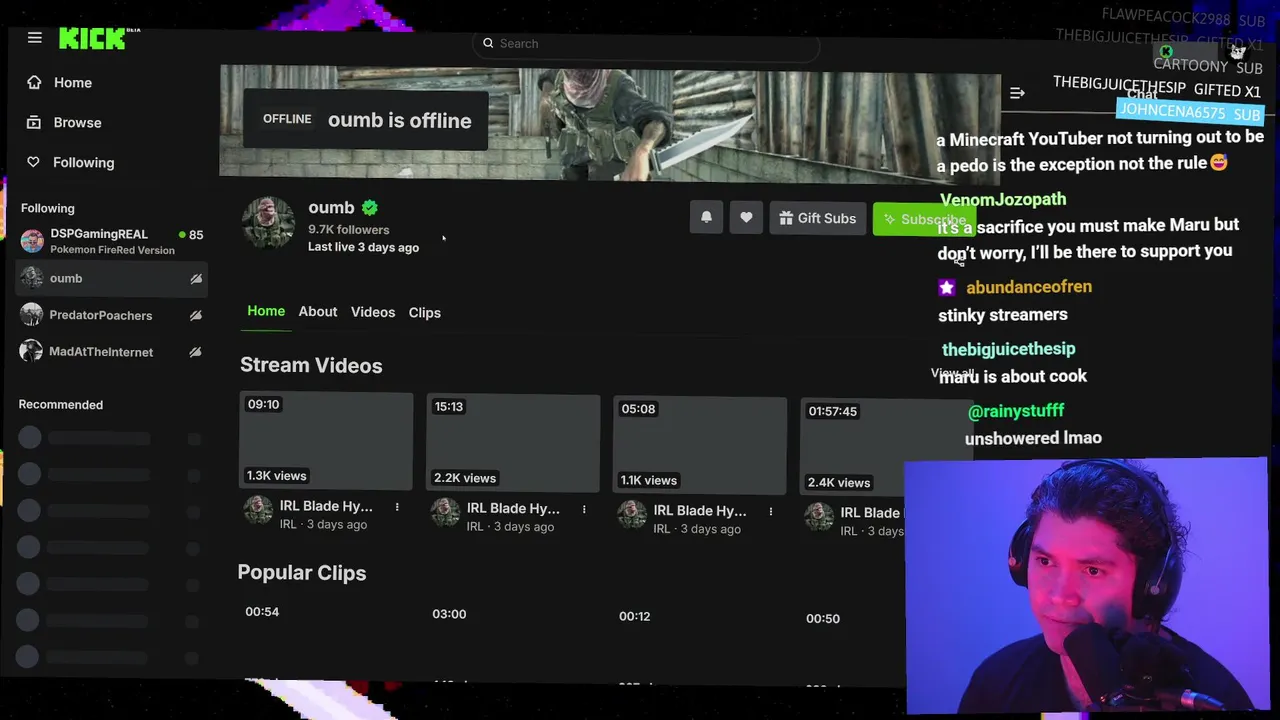Click offline icon next to MadAtTheInternet
This screenshot has height=720, width=1280.
pyautogui.click(x=196, y=352)
